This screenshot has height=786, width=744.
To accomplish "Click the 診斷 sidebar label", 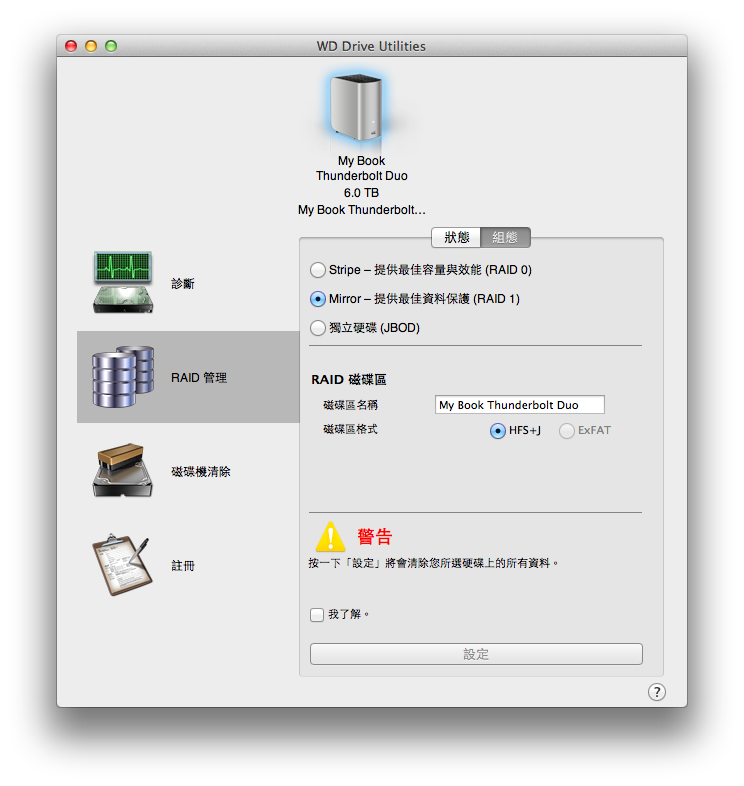I will pyautogui.click(x=183, y=284).
